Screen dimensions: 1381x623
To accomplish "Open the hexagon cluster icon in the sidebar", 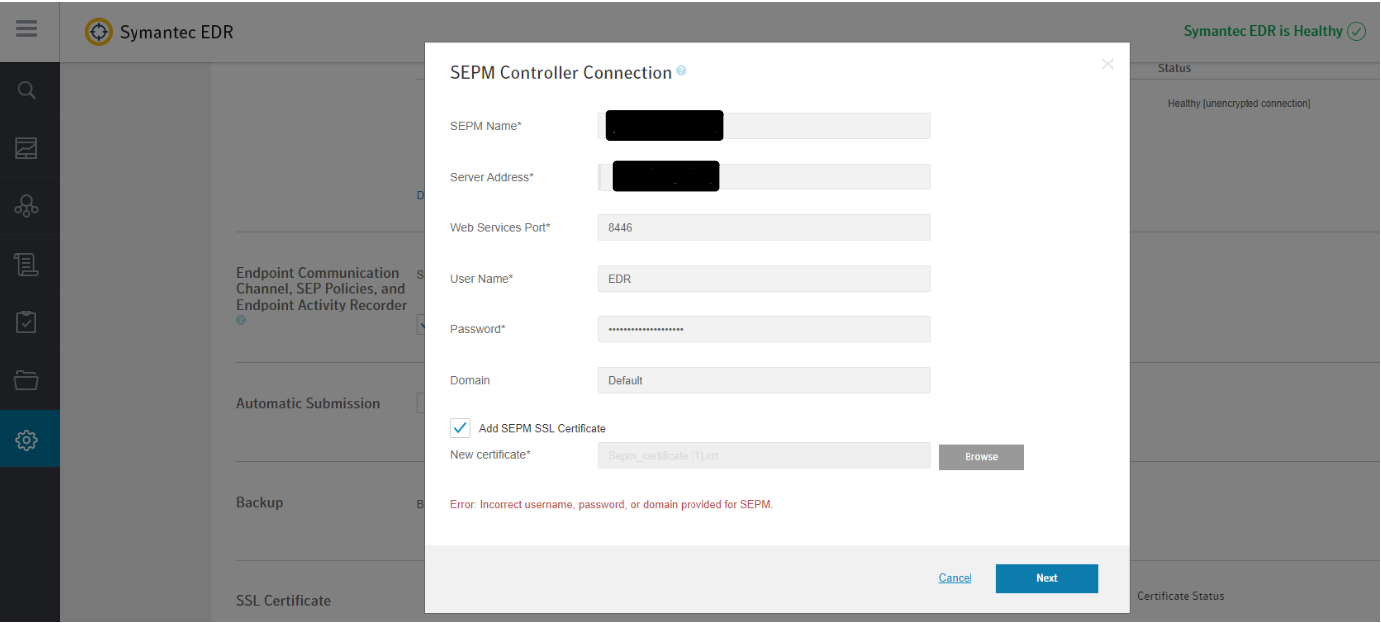I will (x=27, y=206).
